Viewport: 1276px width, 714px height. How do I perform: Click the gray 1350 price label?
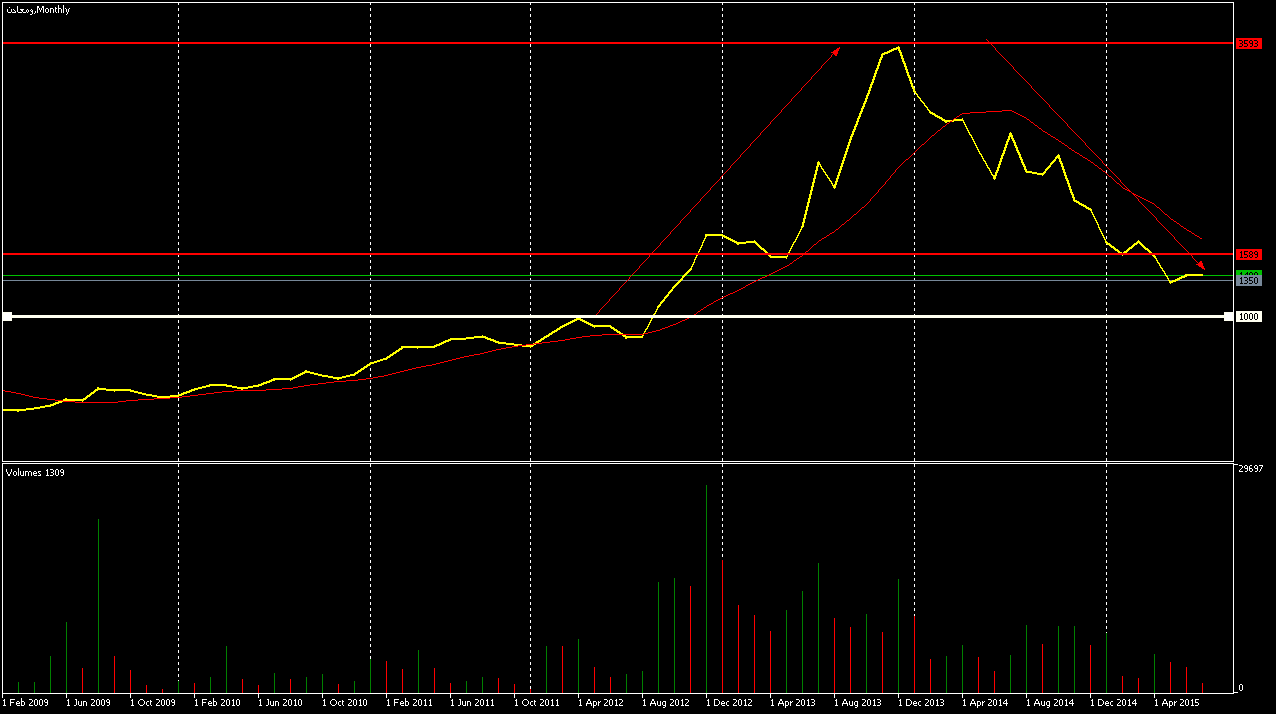click(1248, 282)
